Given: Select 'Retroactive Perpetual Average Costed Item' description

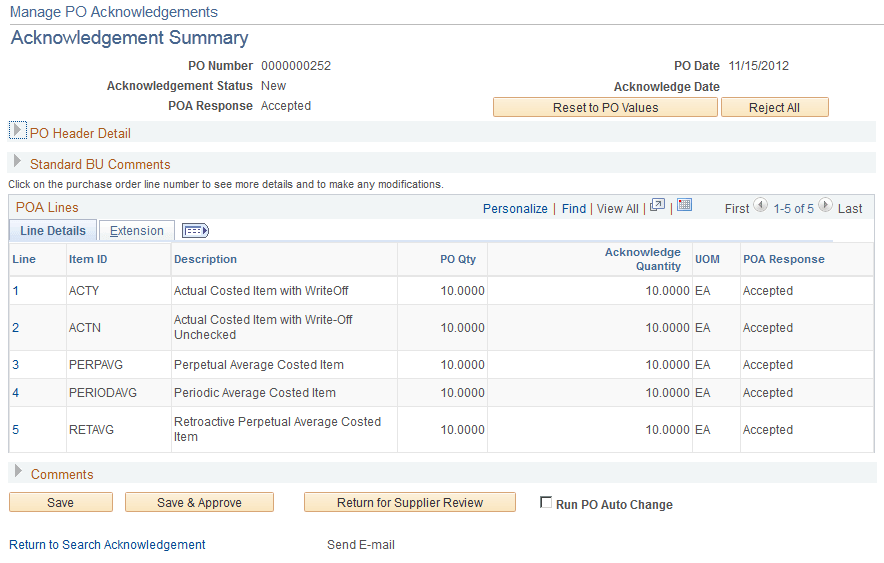Looking at the screenshot, I should 277,429.
